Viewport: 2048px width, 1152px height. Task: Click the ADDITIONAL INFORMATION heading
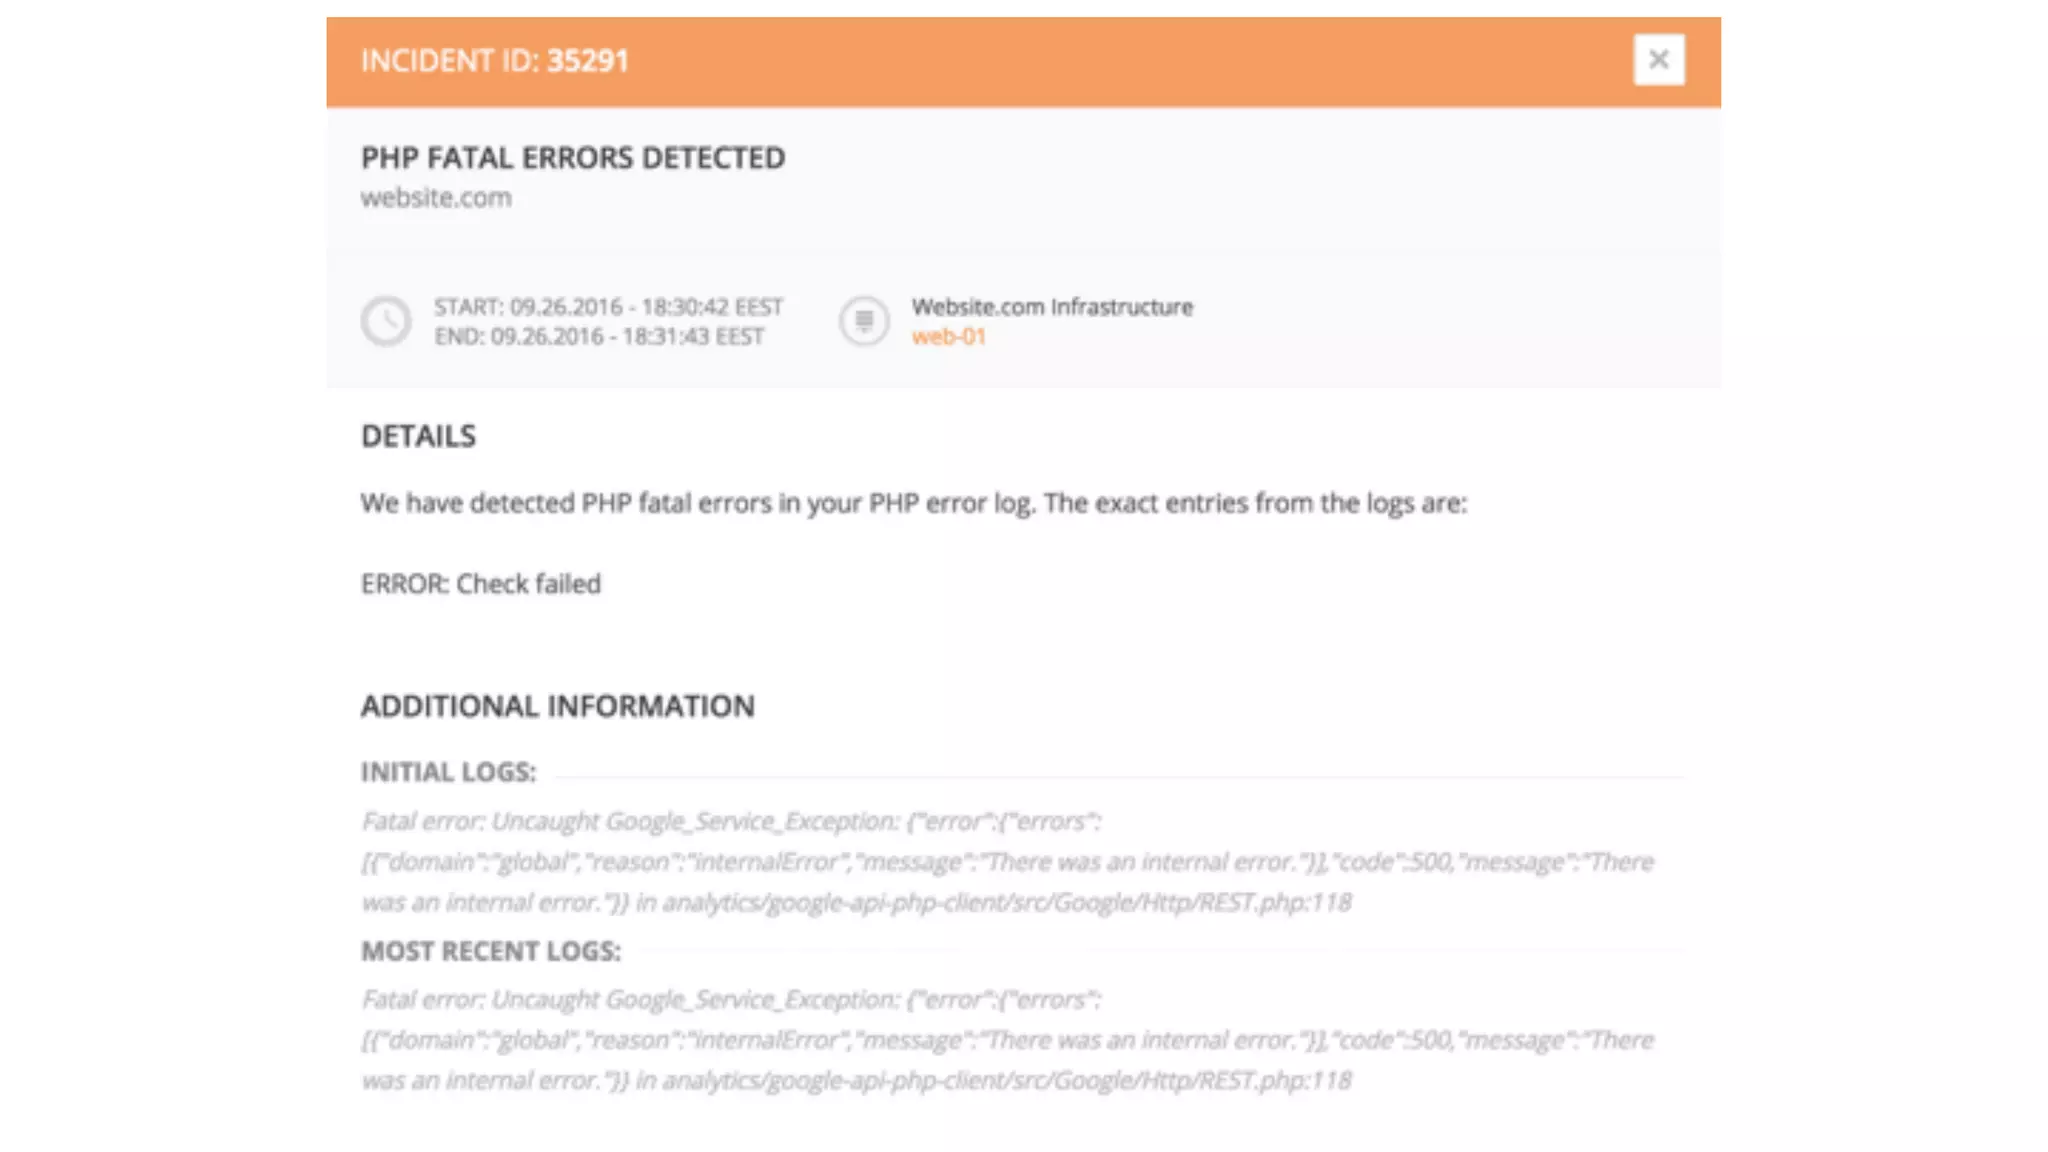tap(557, 707)
